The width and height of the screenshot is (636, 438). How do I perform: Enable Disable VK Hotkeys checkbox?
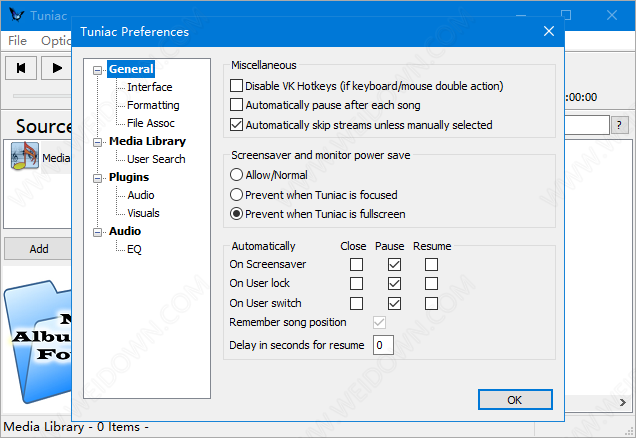(237, 87)
